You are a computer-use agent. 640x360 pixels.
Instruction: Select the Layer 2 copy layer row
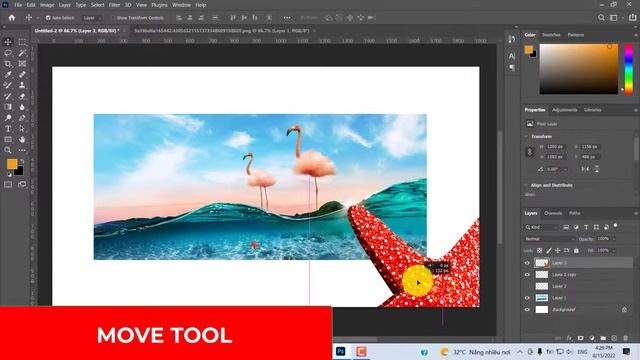[578, 275]
